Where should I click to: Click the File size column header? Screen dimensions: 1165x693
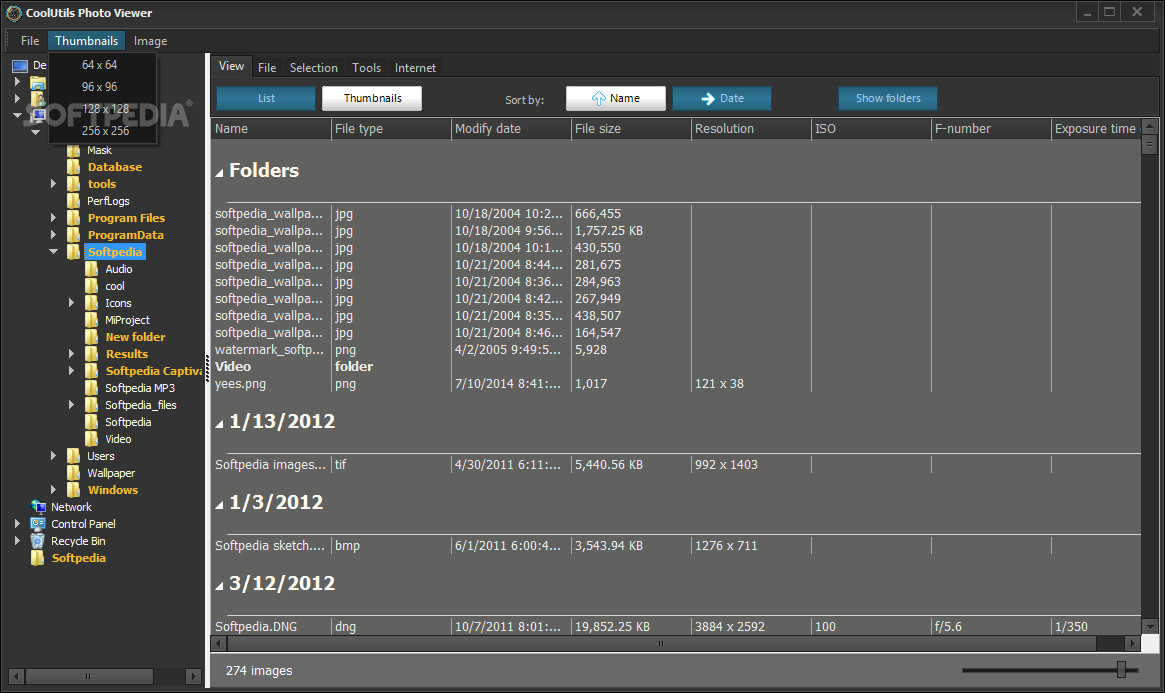(632, 128)
